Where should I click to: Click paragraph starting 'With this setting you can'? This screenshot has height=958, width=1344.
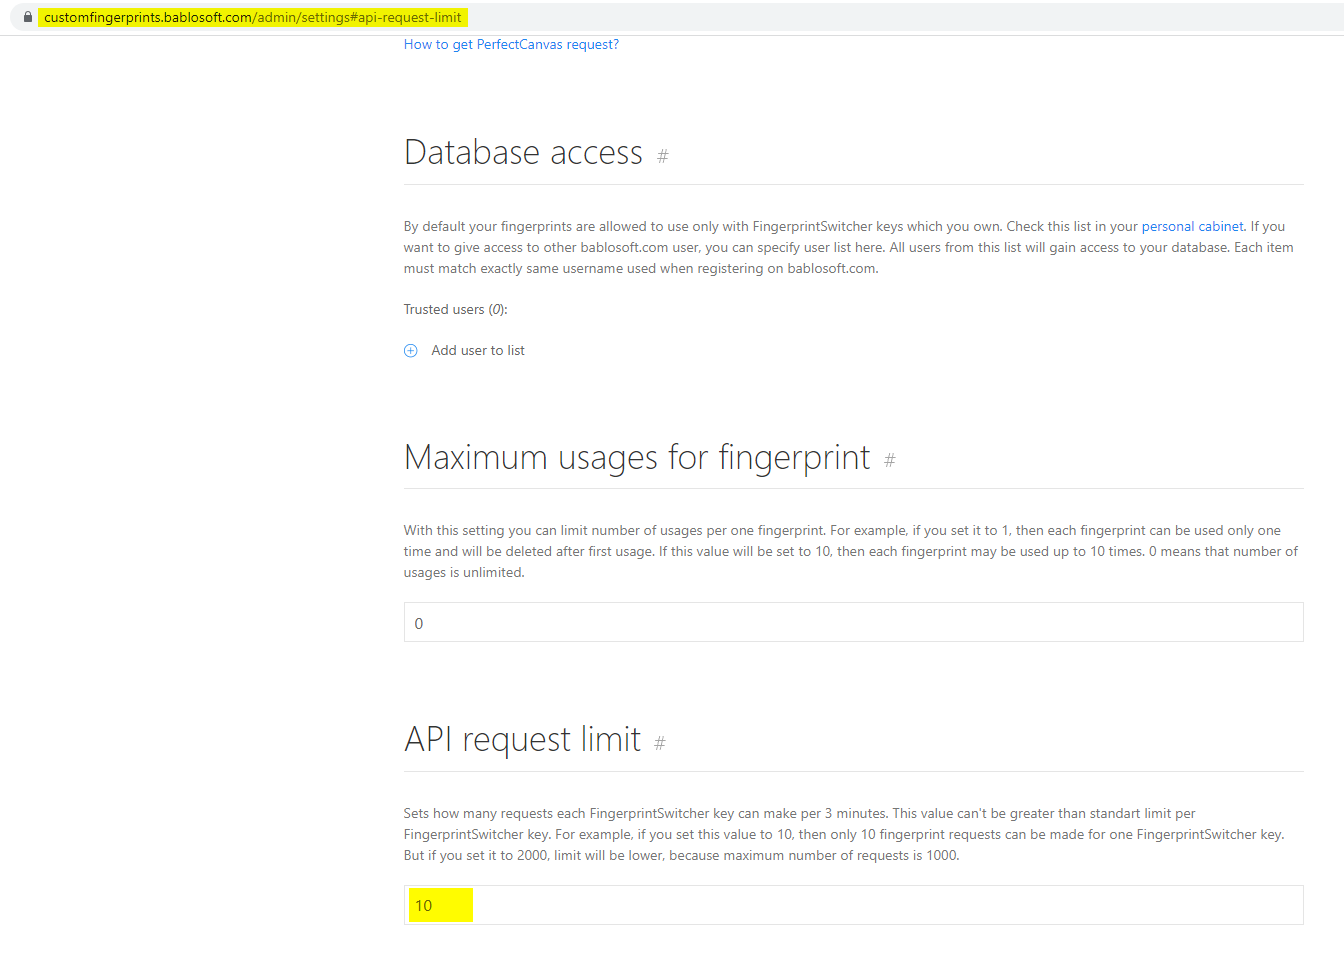850,551
